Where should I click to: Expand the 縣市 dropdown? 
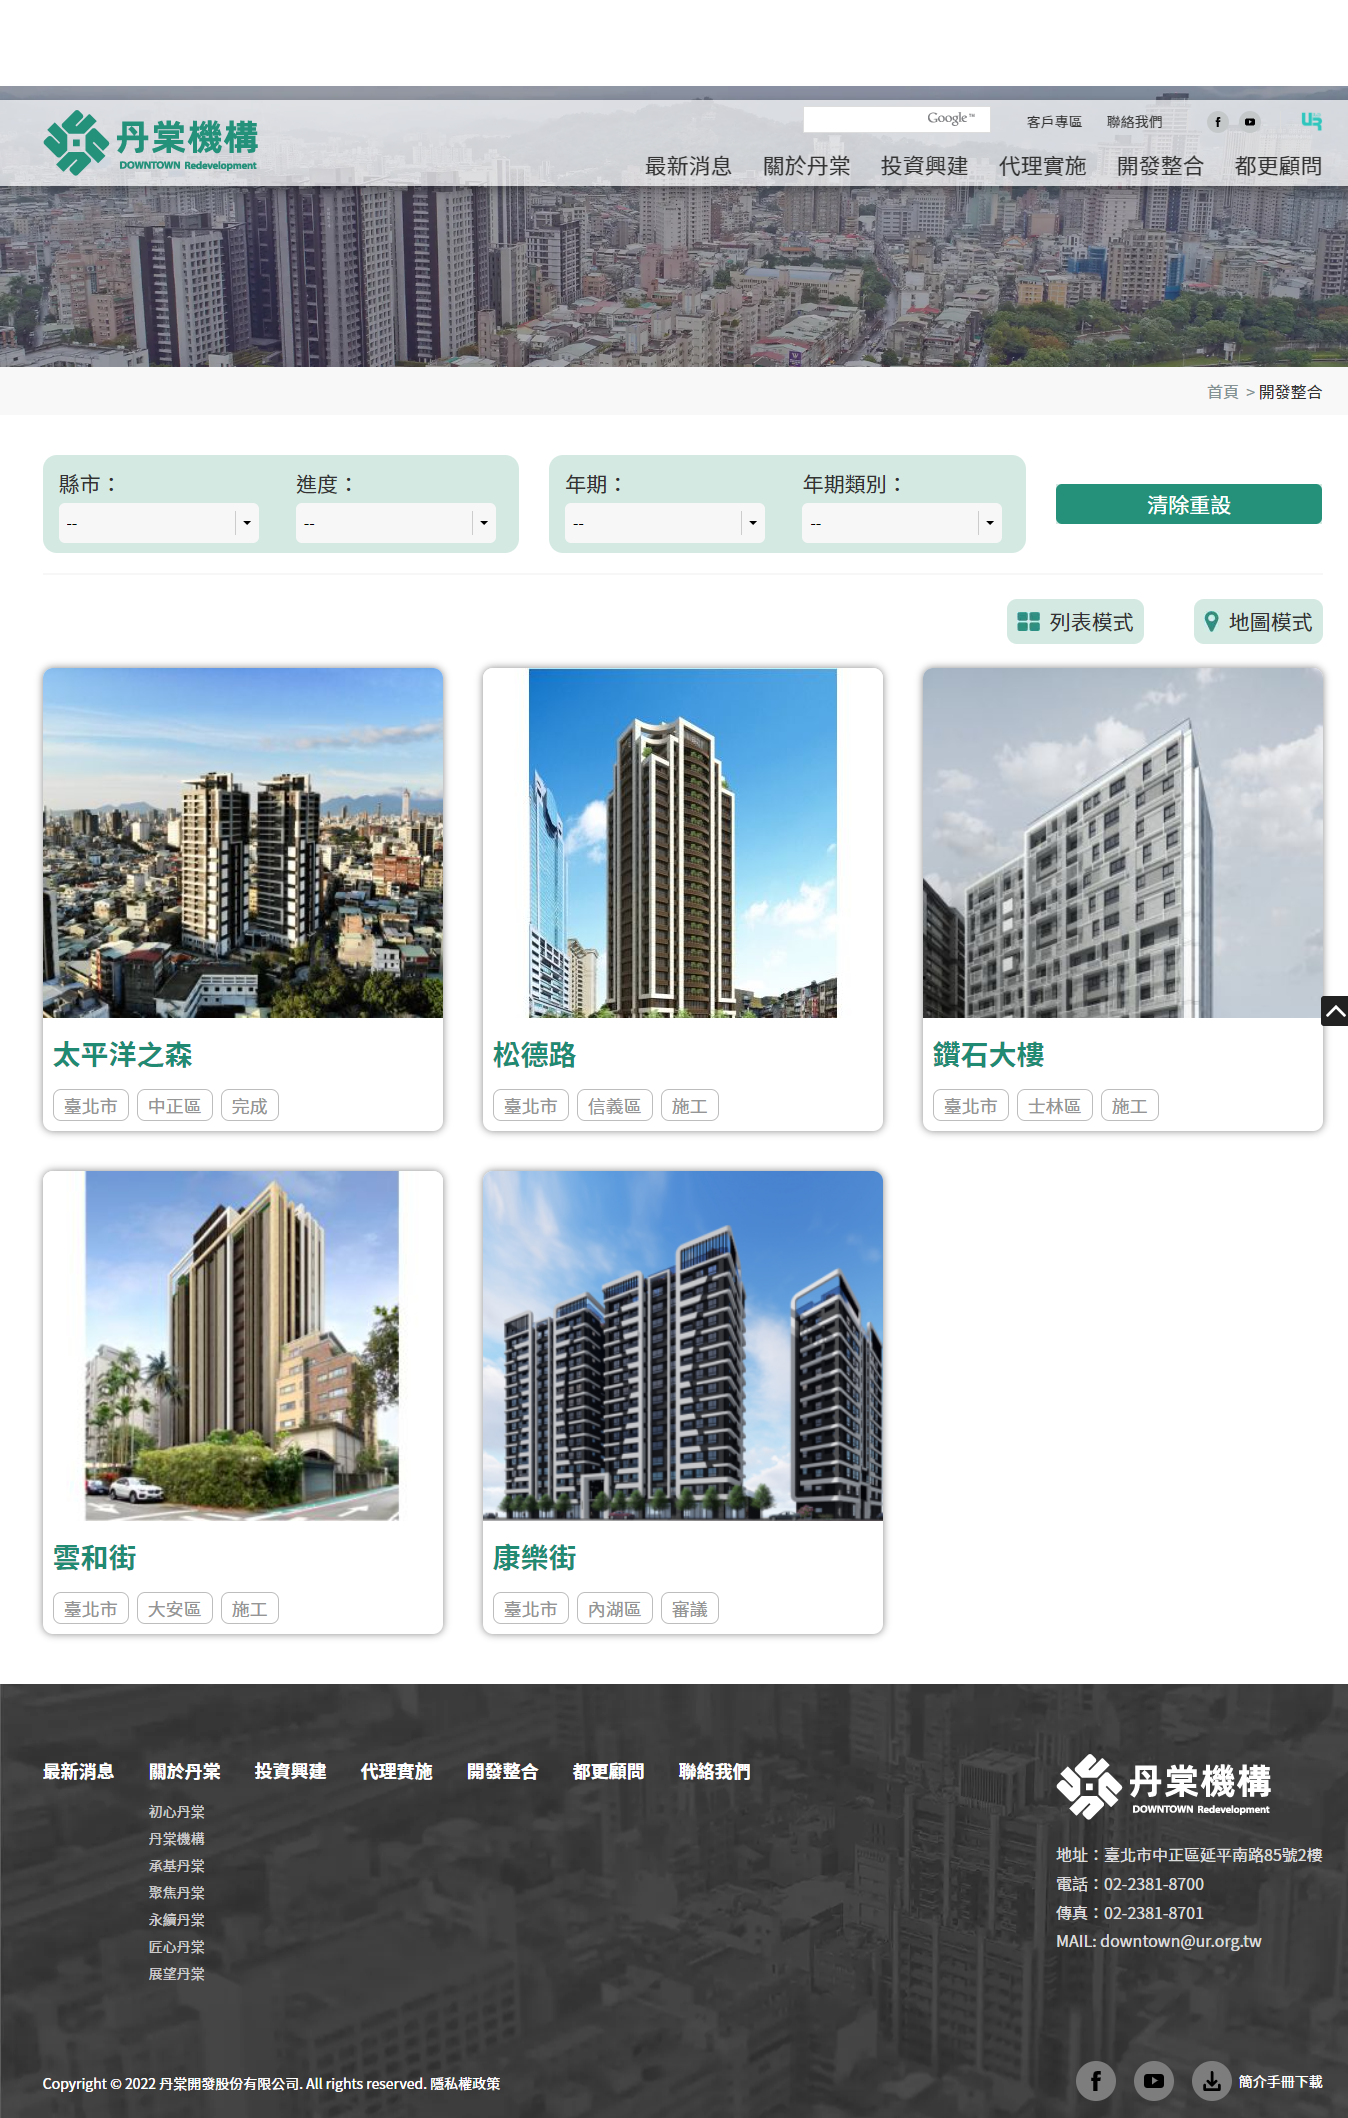click(x=159, y=523)
